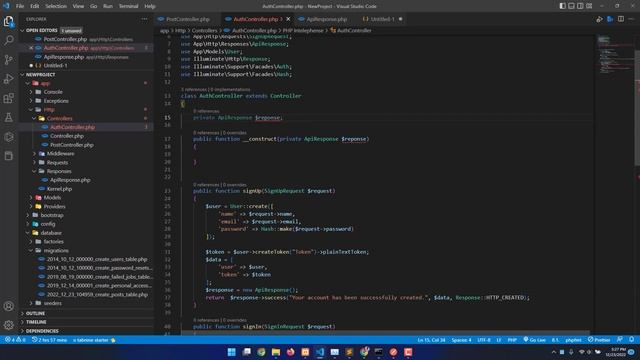640x360 pixels.
Task: Open notifications bell in the status bar
Action: tap(631, 340)
